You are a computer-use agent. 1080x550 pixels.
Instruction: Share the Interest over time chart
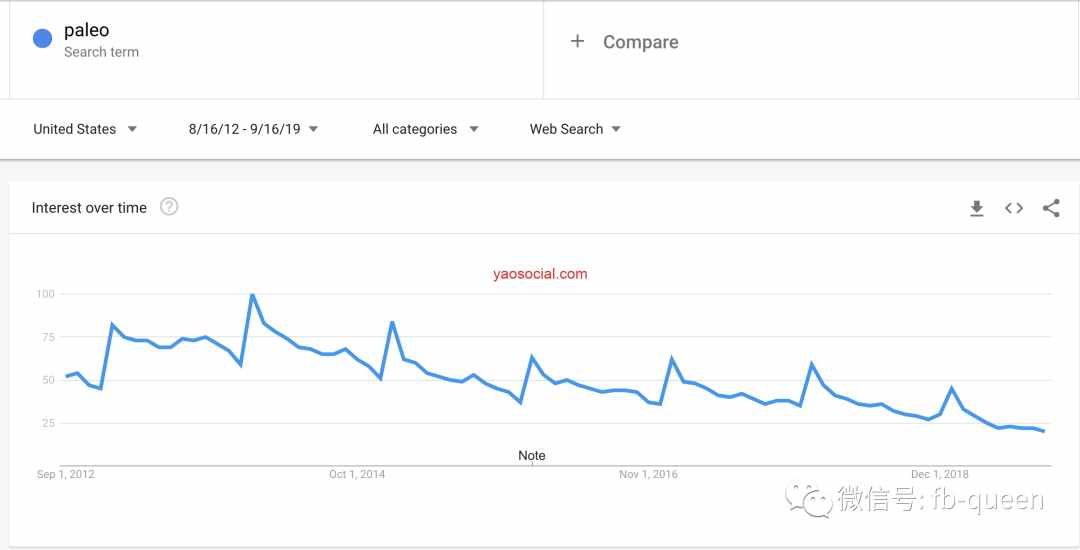coord(1051,208)
